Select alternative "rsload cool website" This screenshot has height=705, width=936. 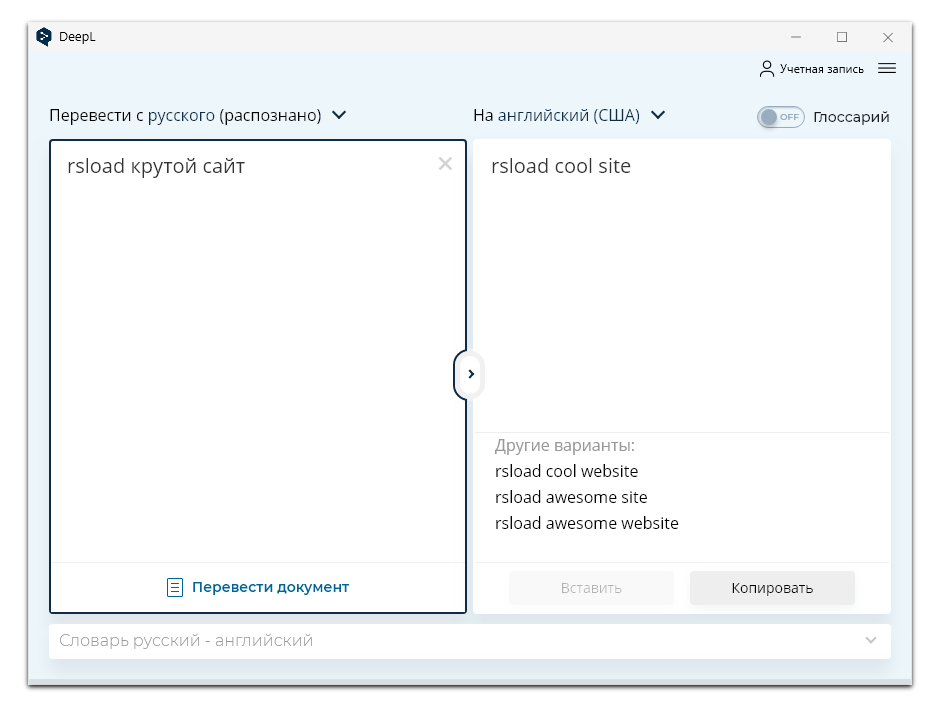click(566, 471)
